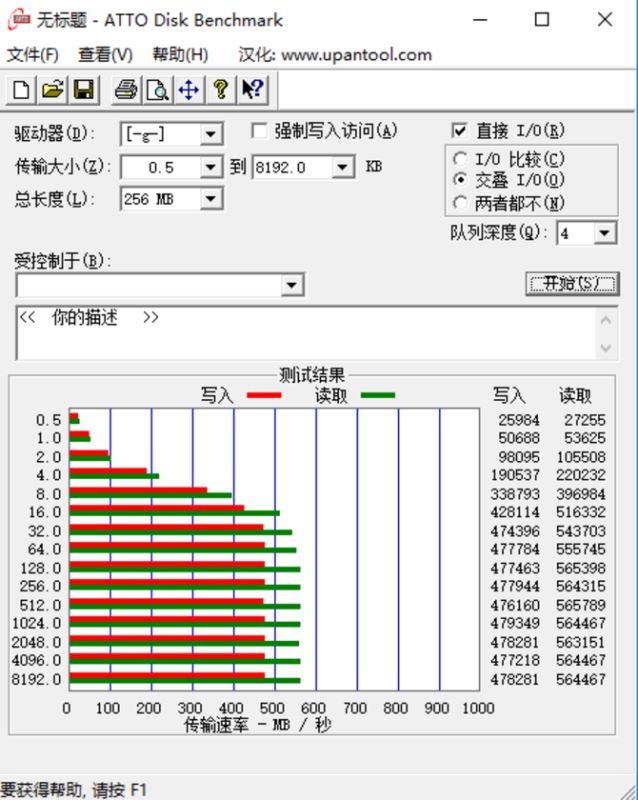Image resolution: width=638 pixels, height=800 pixels.
Task: Click the read value 516332
Action: 581,512
